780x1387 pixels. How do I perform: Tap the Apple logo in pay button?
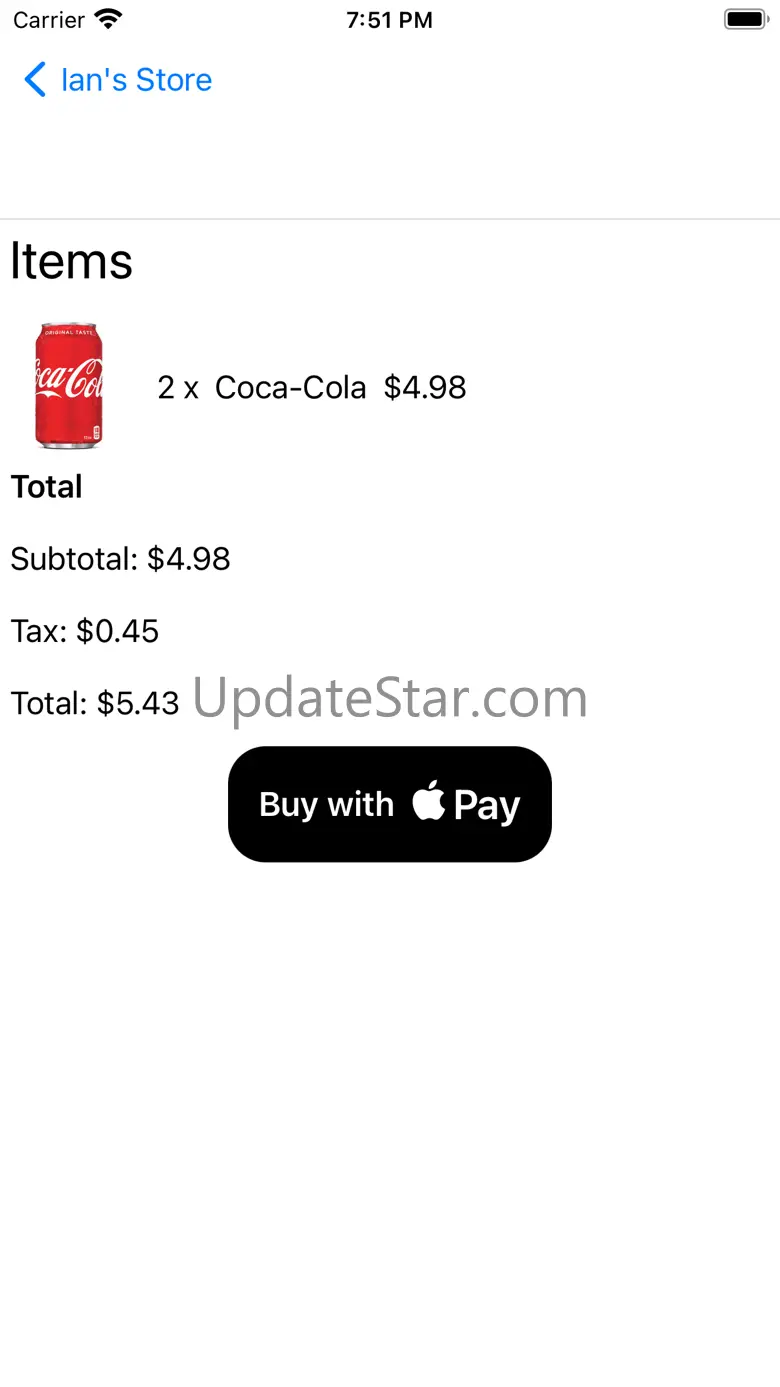coord(429,801)
